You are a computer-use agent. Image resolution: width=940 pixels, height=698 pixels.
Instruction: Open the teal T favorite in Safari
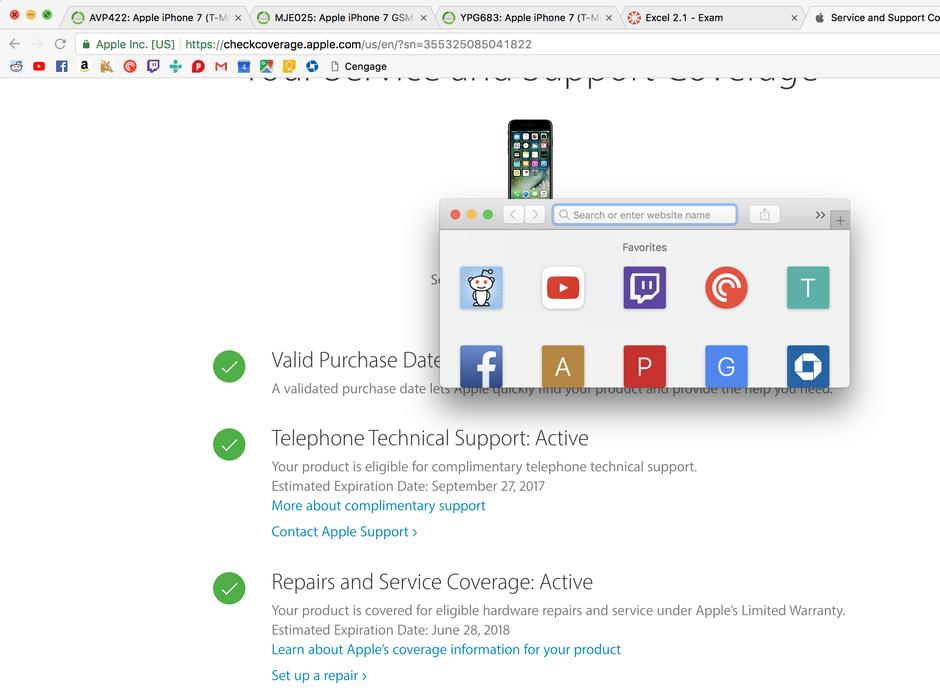coord(808,288)
